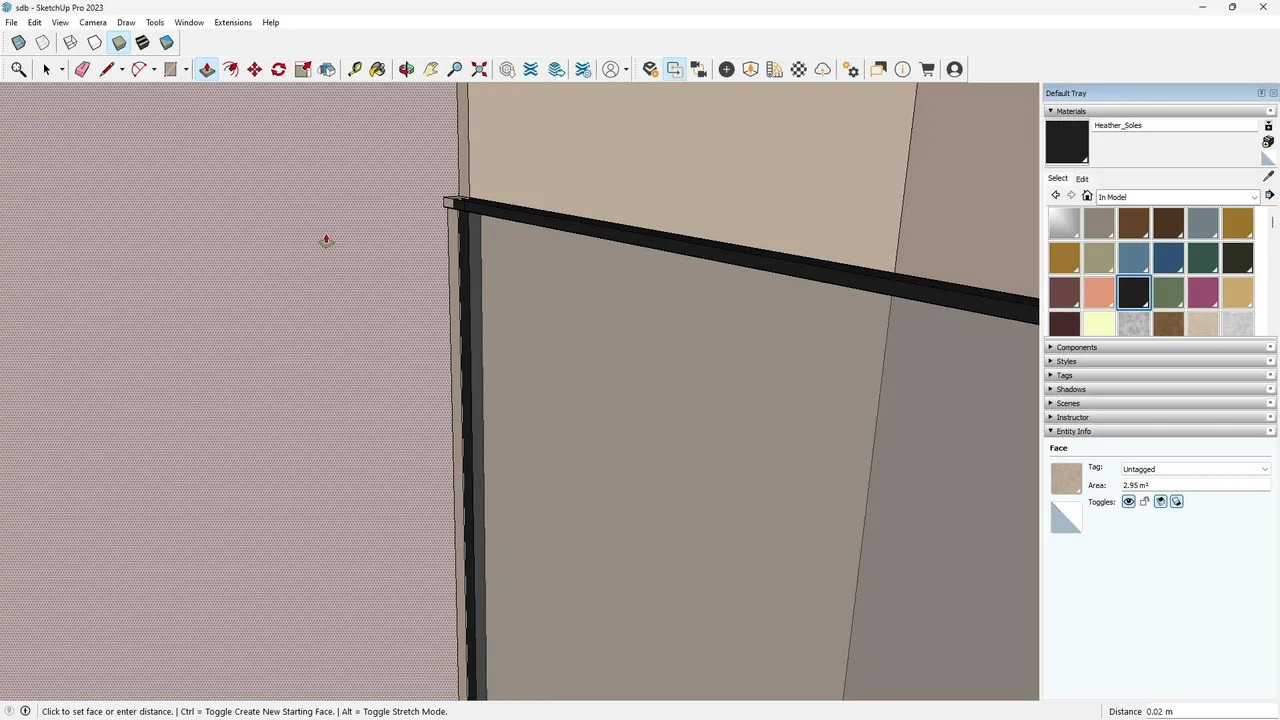Expand the Instructor panel
This screenshot has height=720, width=1280.
[x=1160, y=417]
